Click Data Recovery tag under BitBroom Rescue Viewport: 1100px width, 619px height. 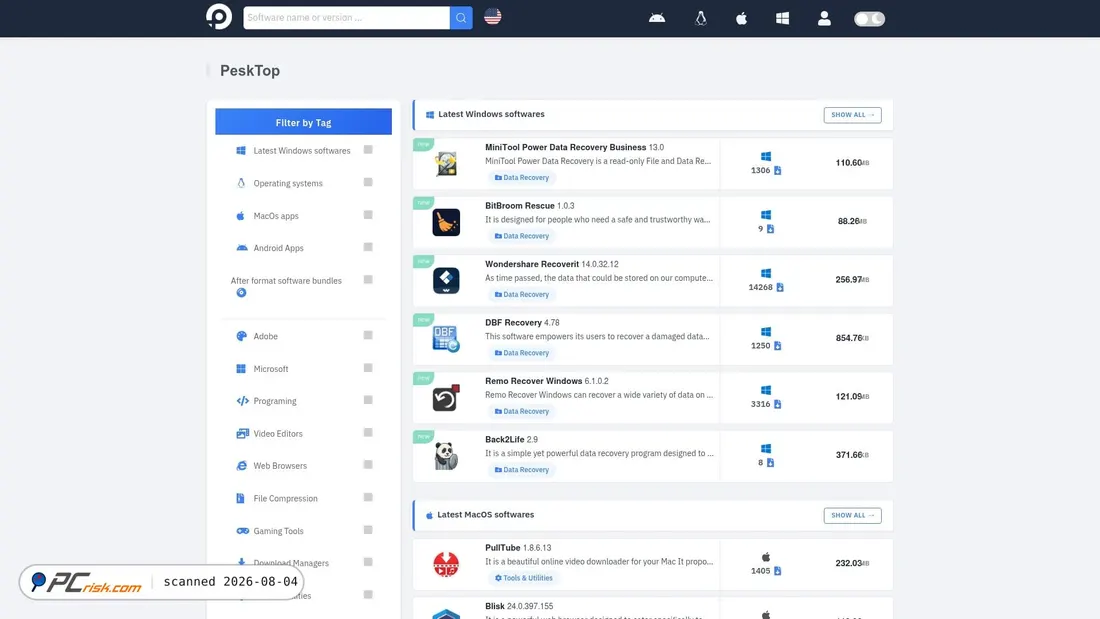click(522, 236)
